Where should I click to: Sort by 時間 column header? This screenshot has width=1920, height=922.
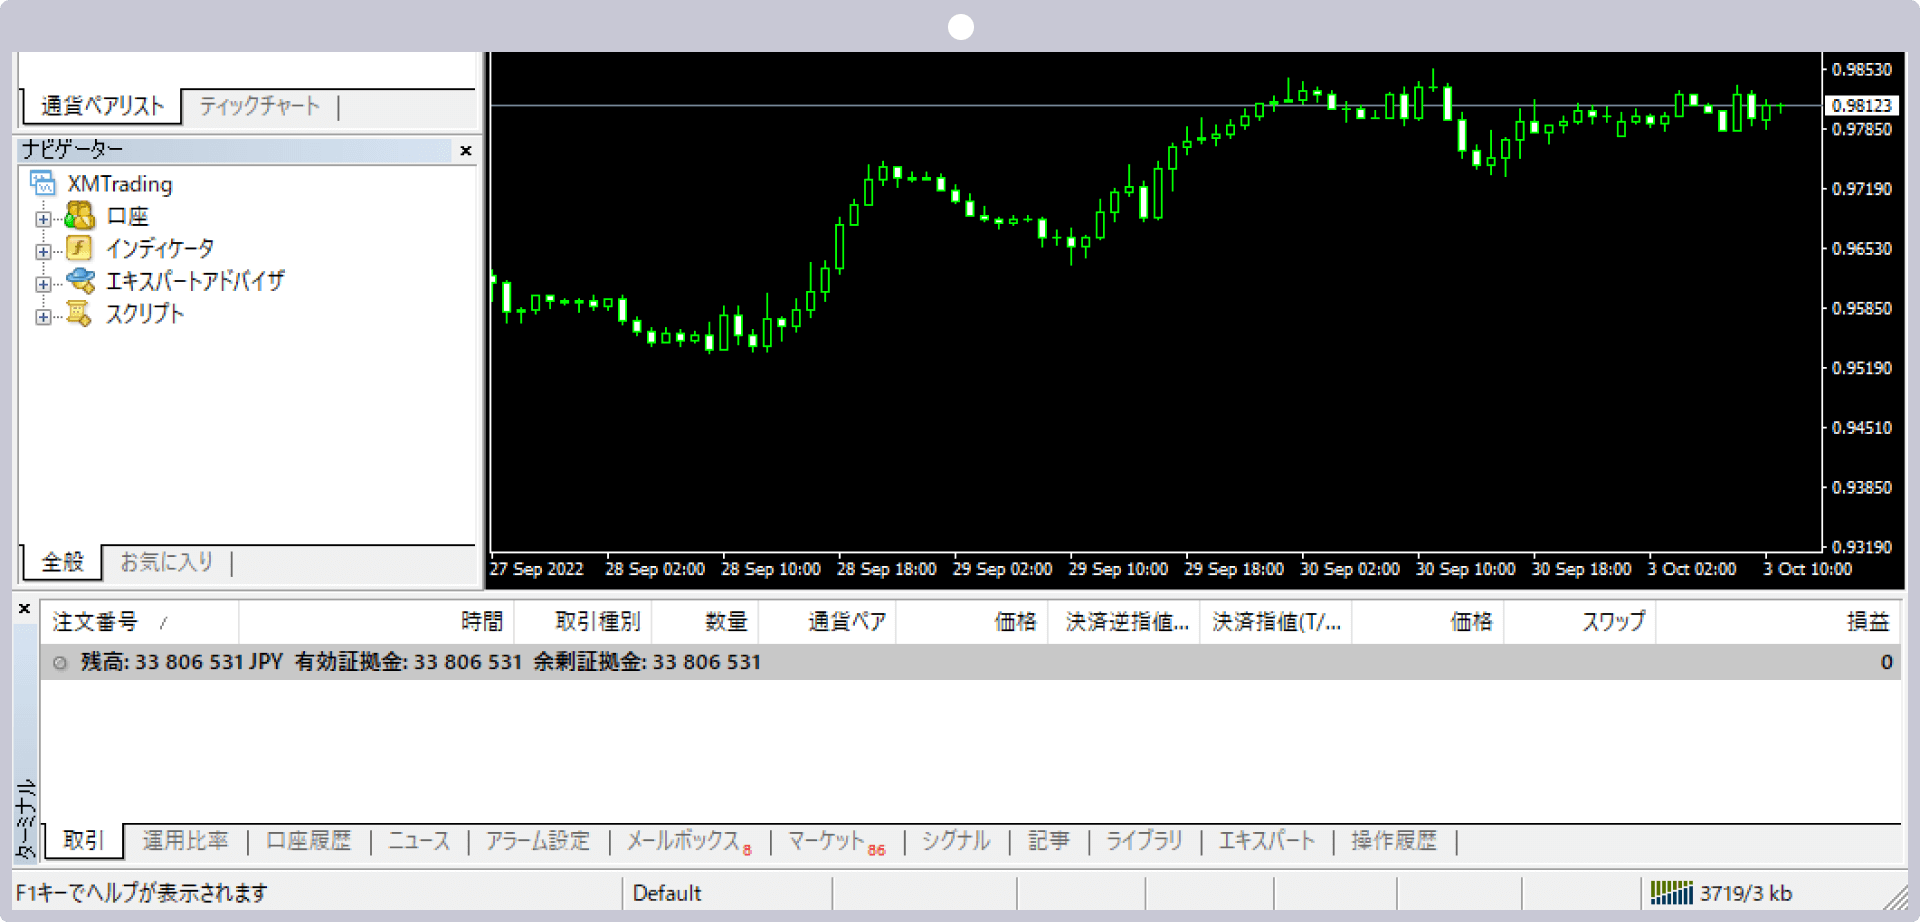pyautogui.click(x=376, y=622)
